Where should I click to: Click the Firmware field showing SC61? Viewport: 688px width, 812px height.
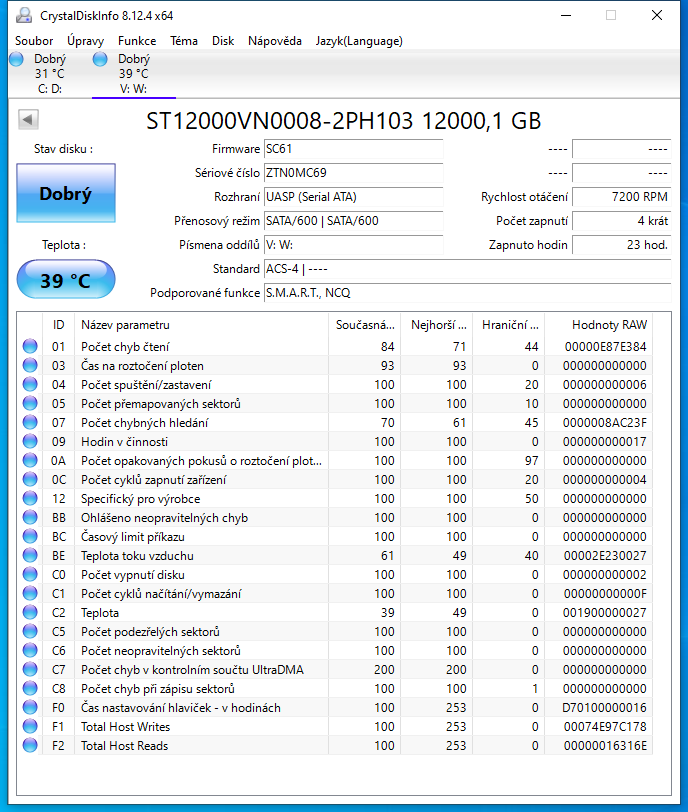pyautogui.click(x=352, y=149)
